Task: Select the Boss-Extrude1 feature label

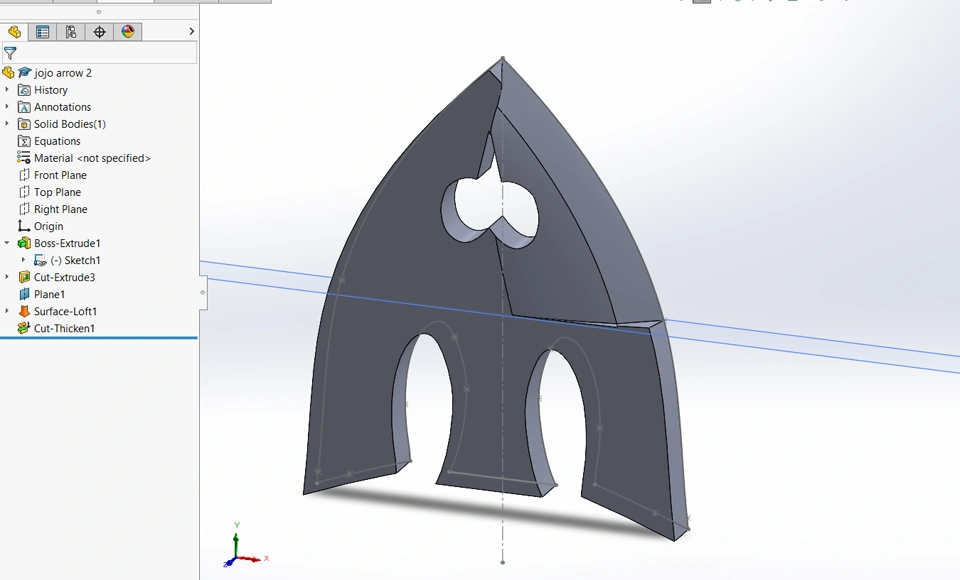Action: (67, 243)
